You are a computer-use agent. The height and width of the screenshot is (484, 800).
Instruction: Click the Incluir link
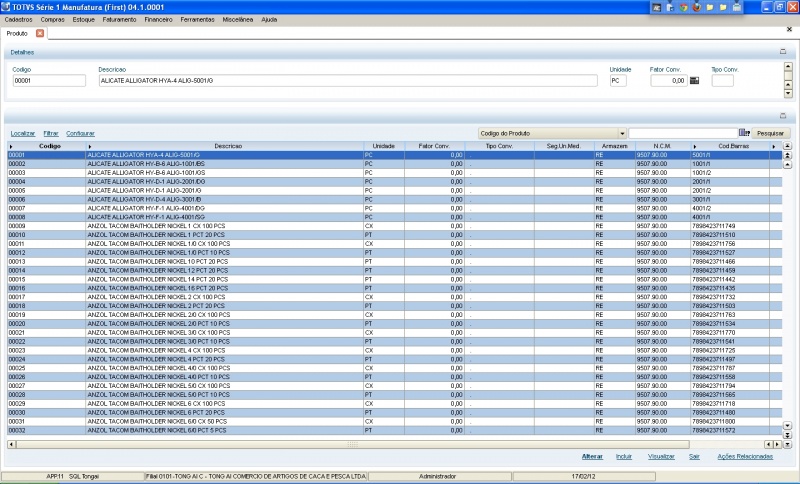624,456
